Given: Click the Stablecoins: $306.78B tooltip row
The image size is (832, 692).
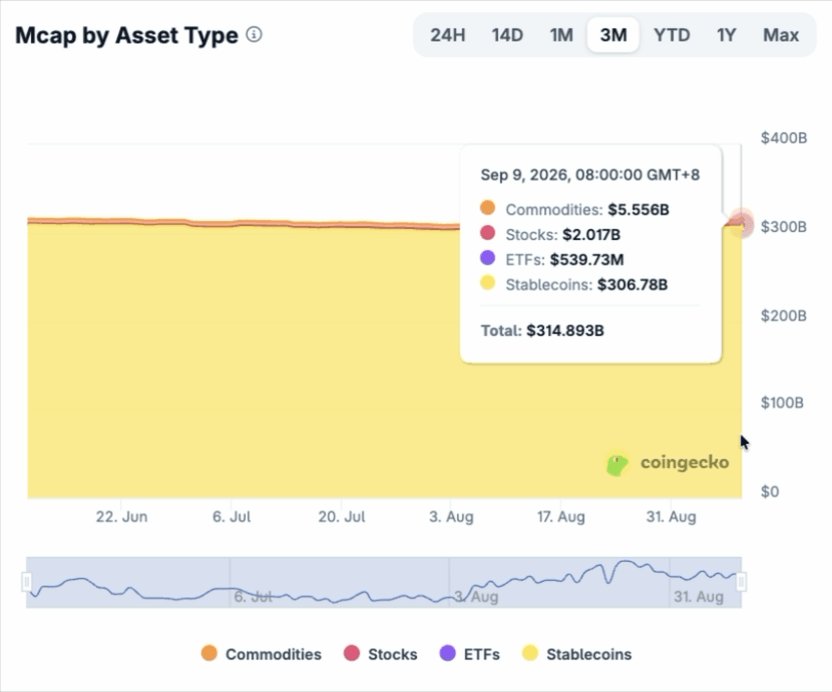Looking at the screenshot, I should coord(574,284).
